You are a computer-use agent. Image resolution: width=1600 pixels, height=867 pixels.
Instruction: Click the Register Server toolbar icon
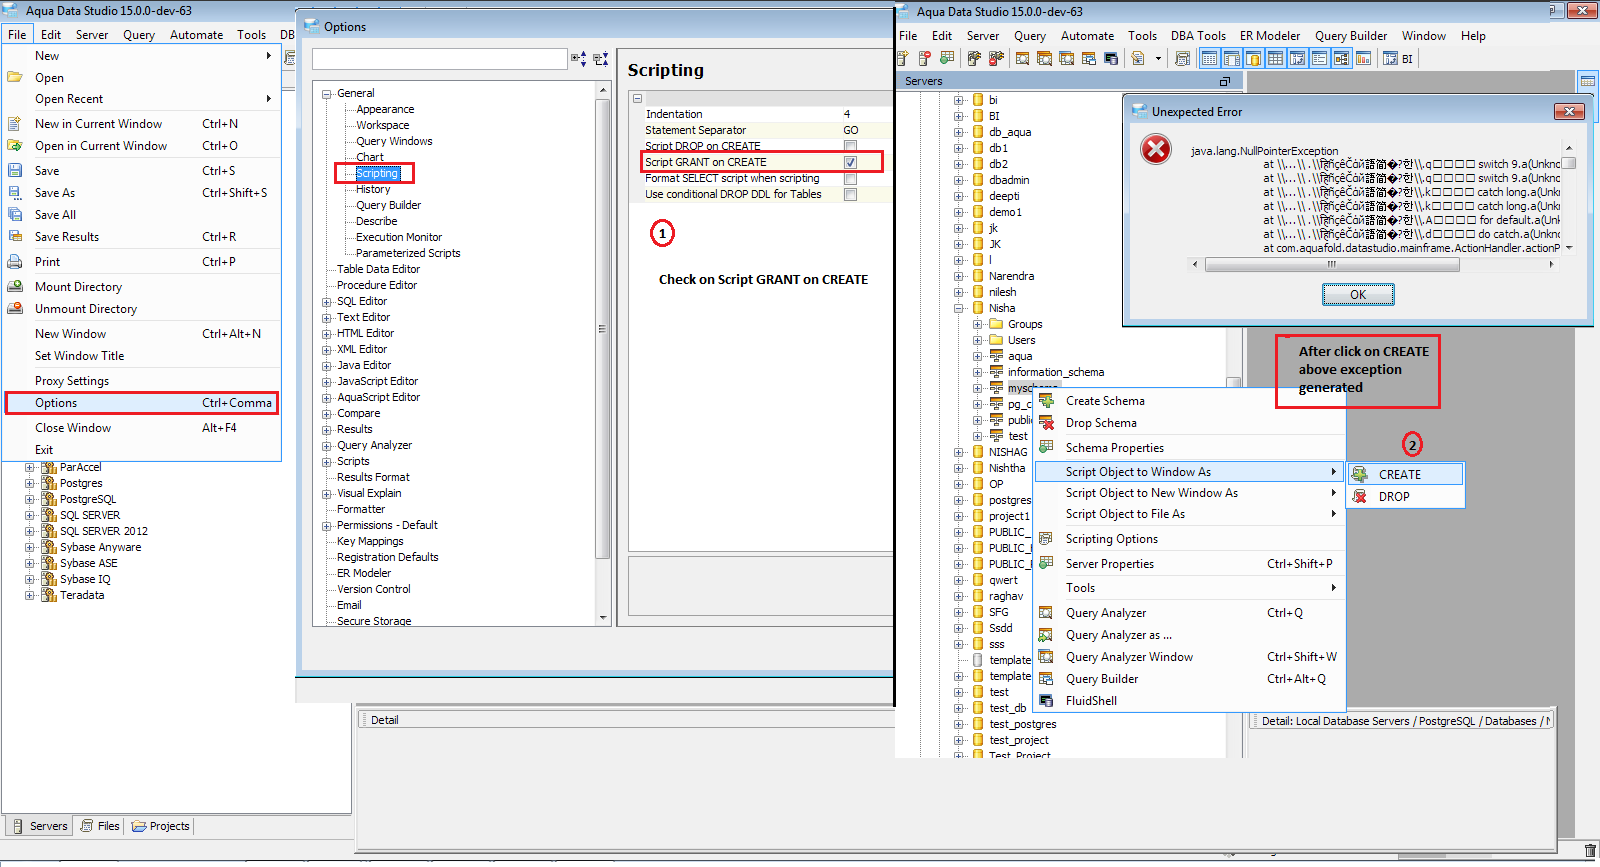903,59
